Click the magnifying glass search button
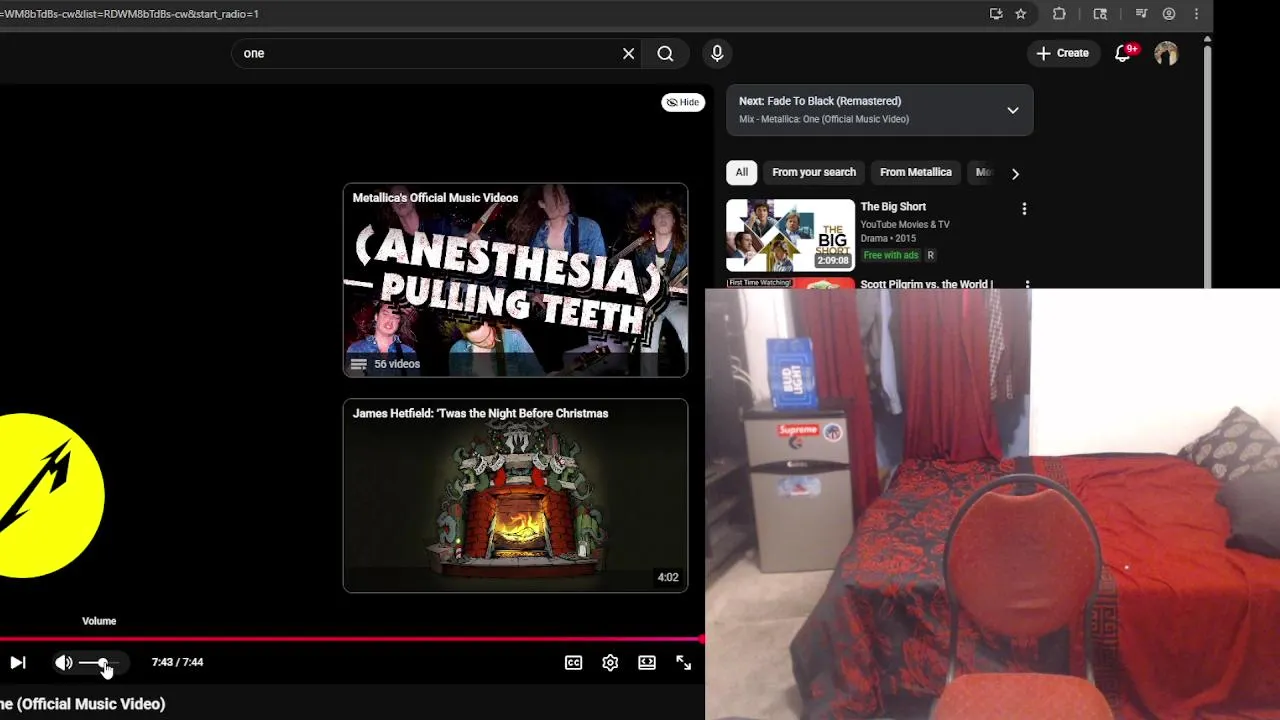Viewport: 1280px width, 720px height. 665,54
